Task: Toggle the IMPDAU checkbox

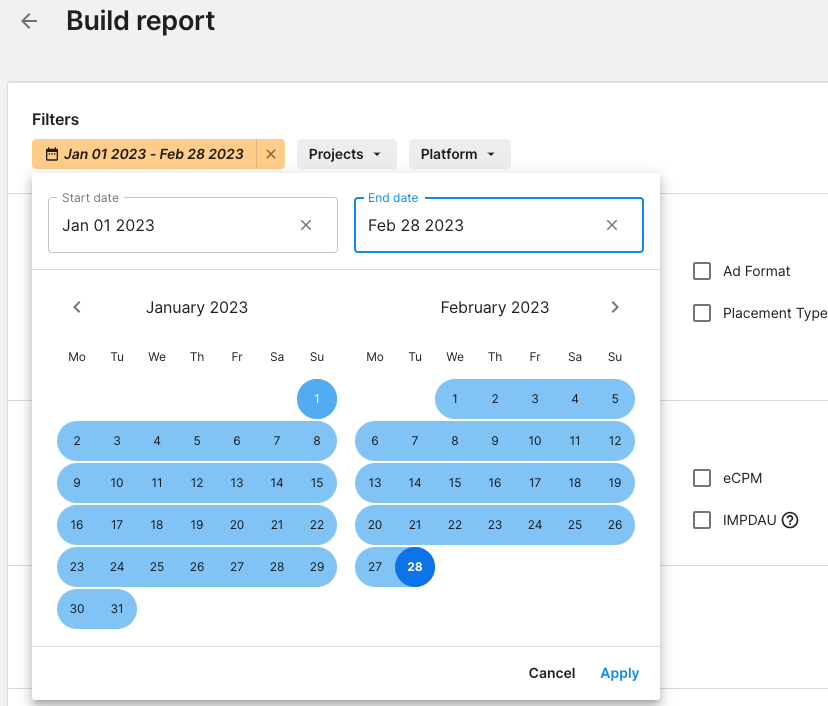Action: [x=702, y=520]
